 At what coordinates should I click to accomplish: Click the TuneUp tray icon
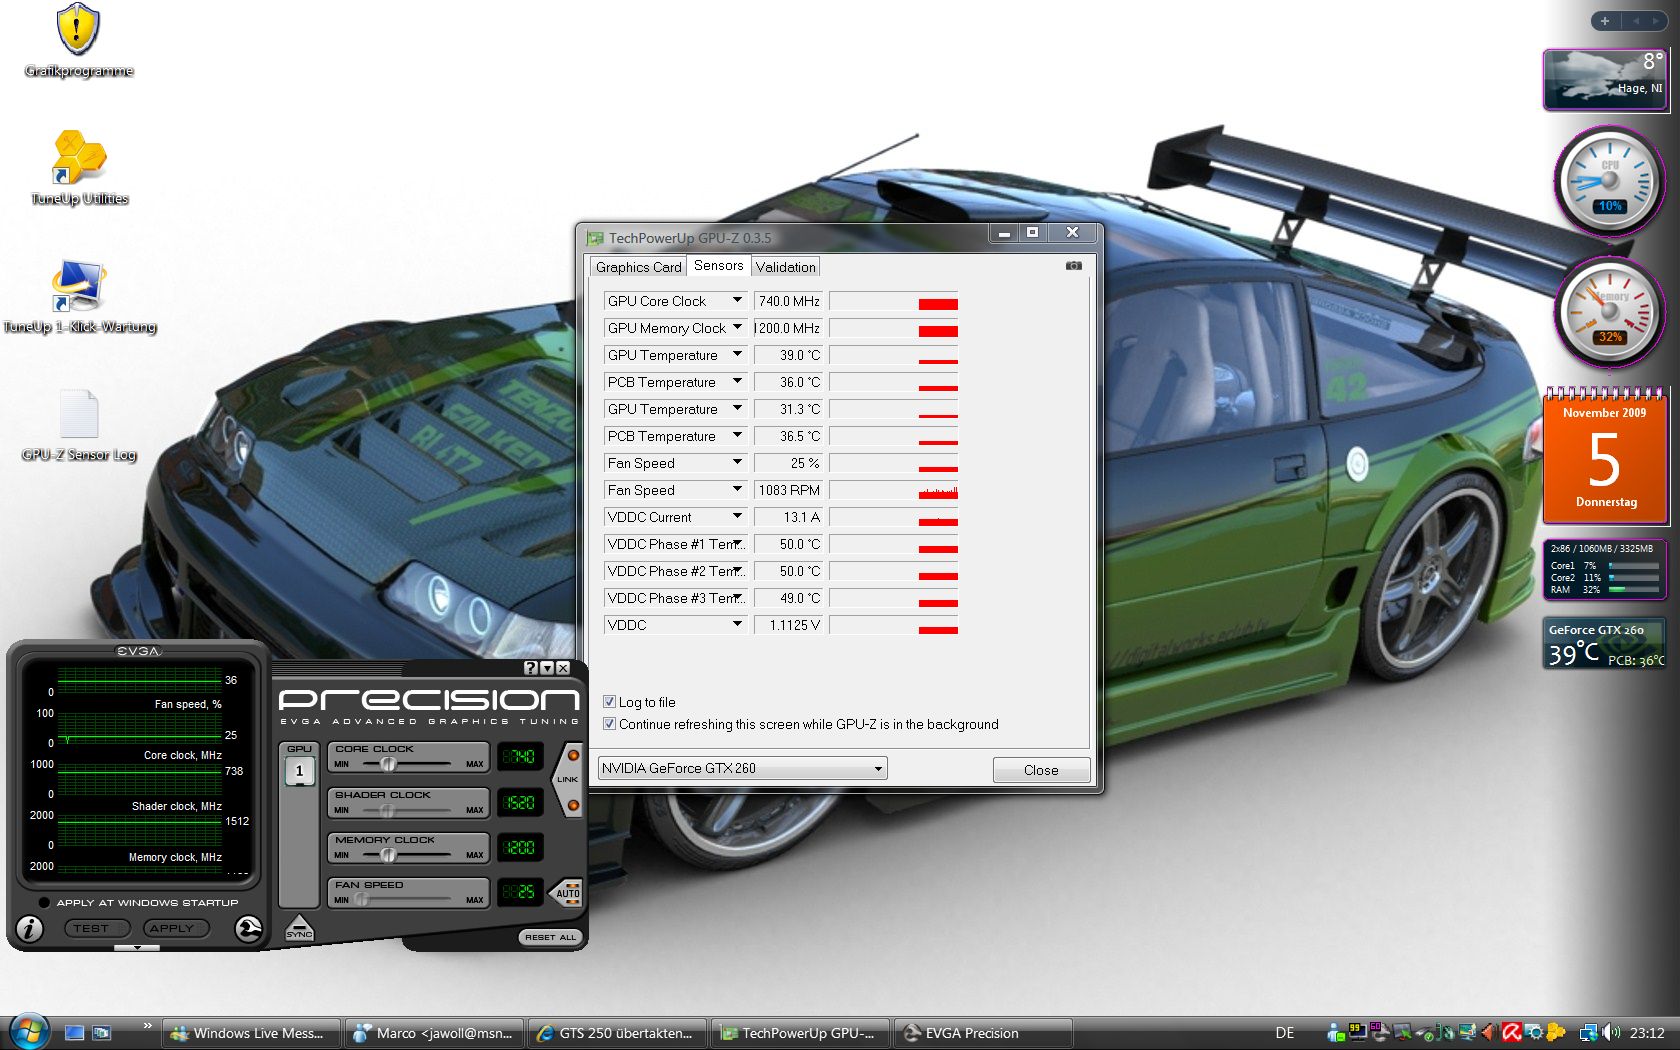pyautogui.click(x=1556, y=1033)
